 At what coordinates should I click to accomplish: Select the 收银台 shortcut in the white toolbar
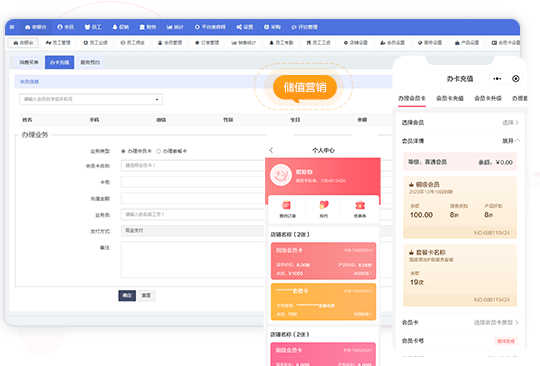coord(23,43)
